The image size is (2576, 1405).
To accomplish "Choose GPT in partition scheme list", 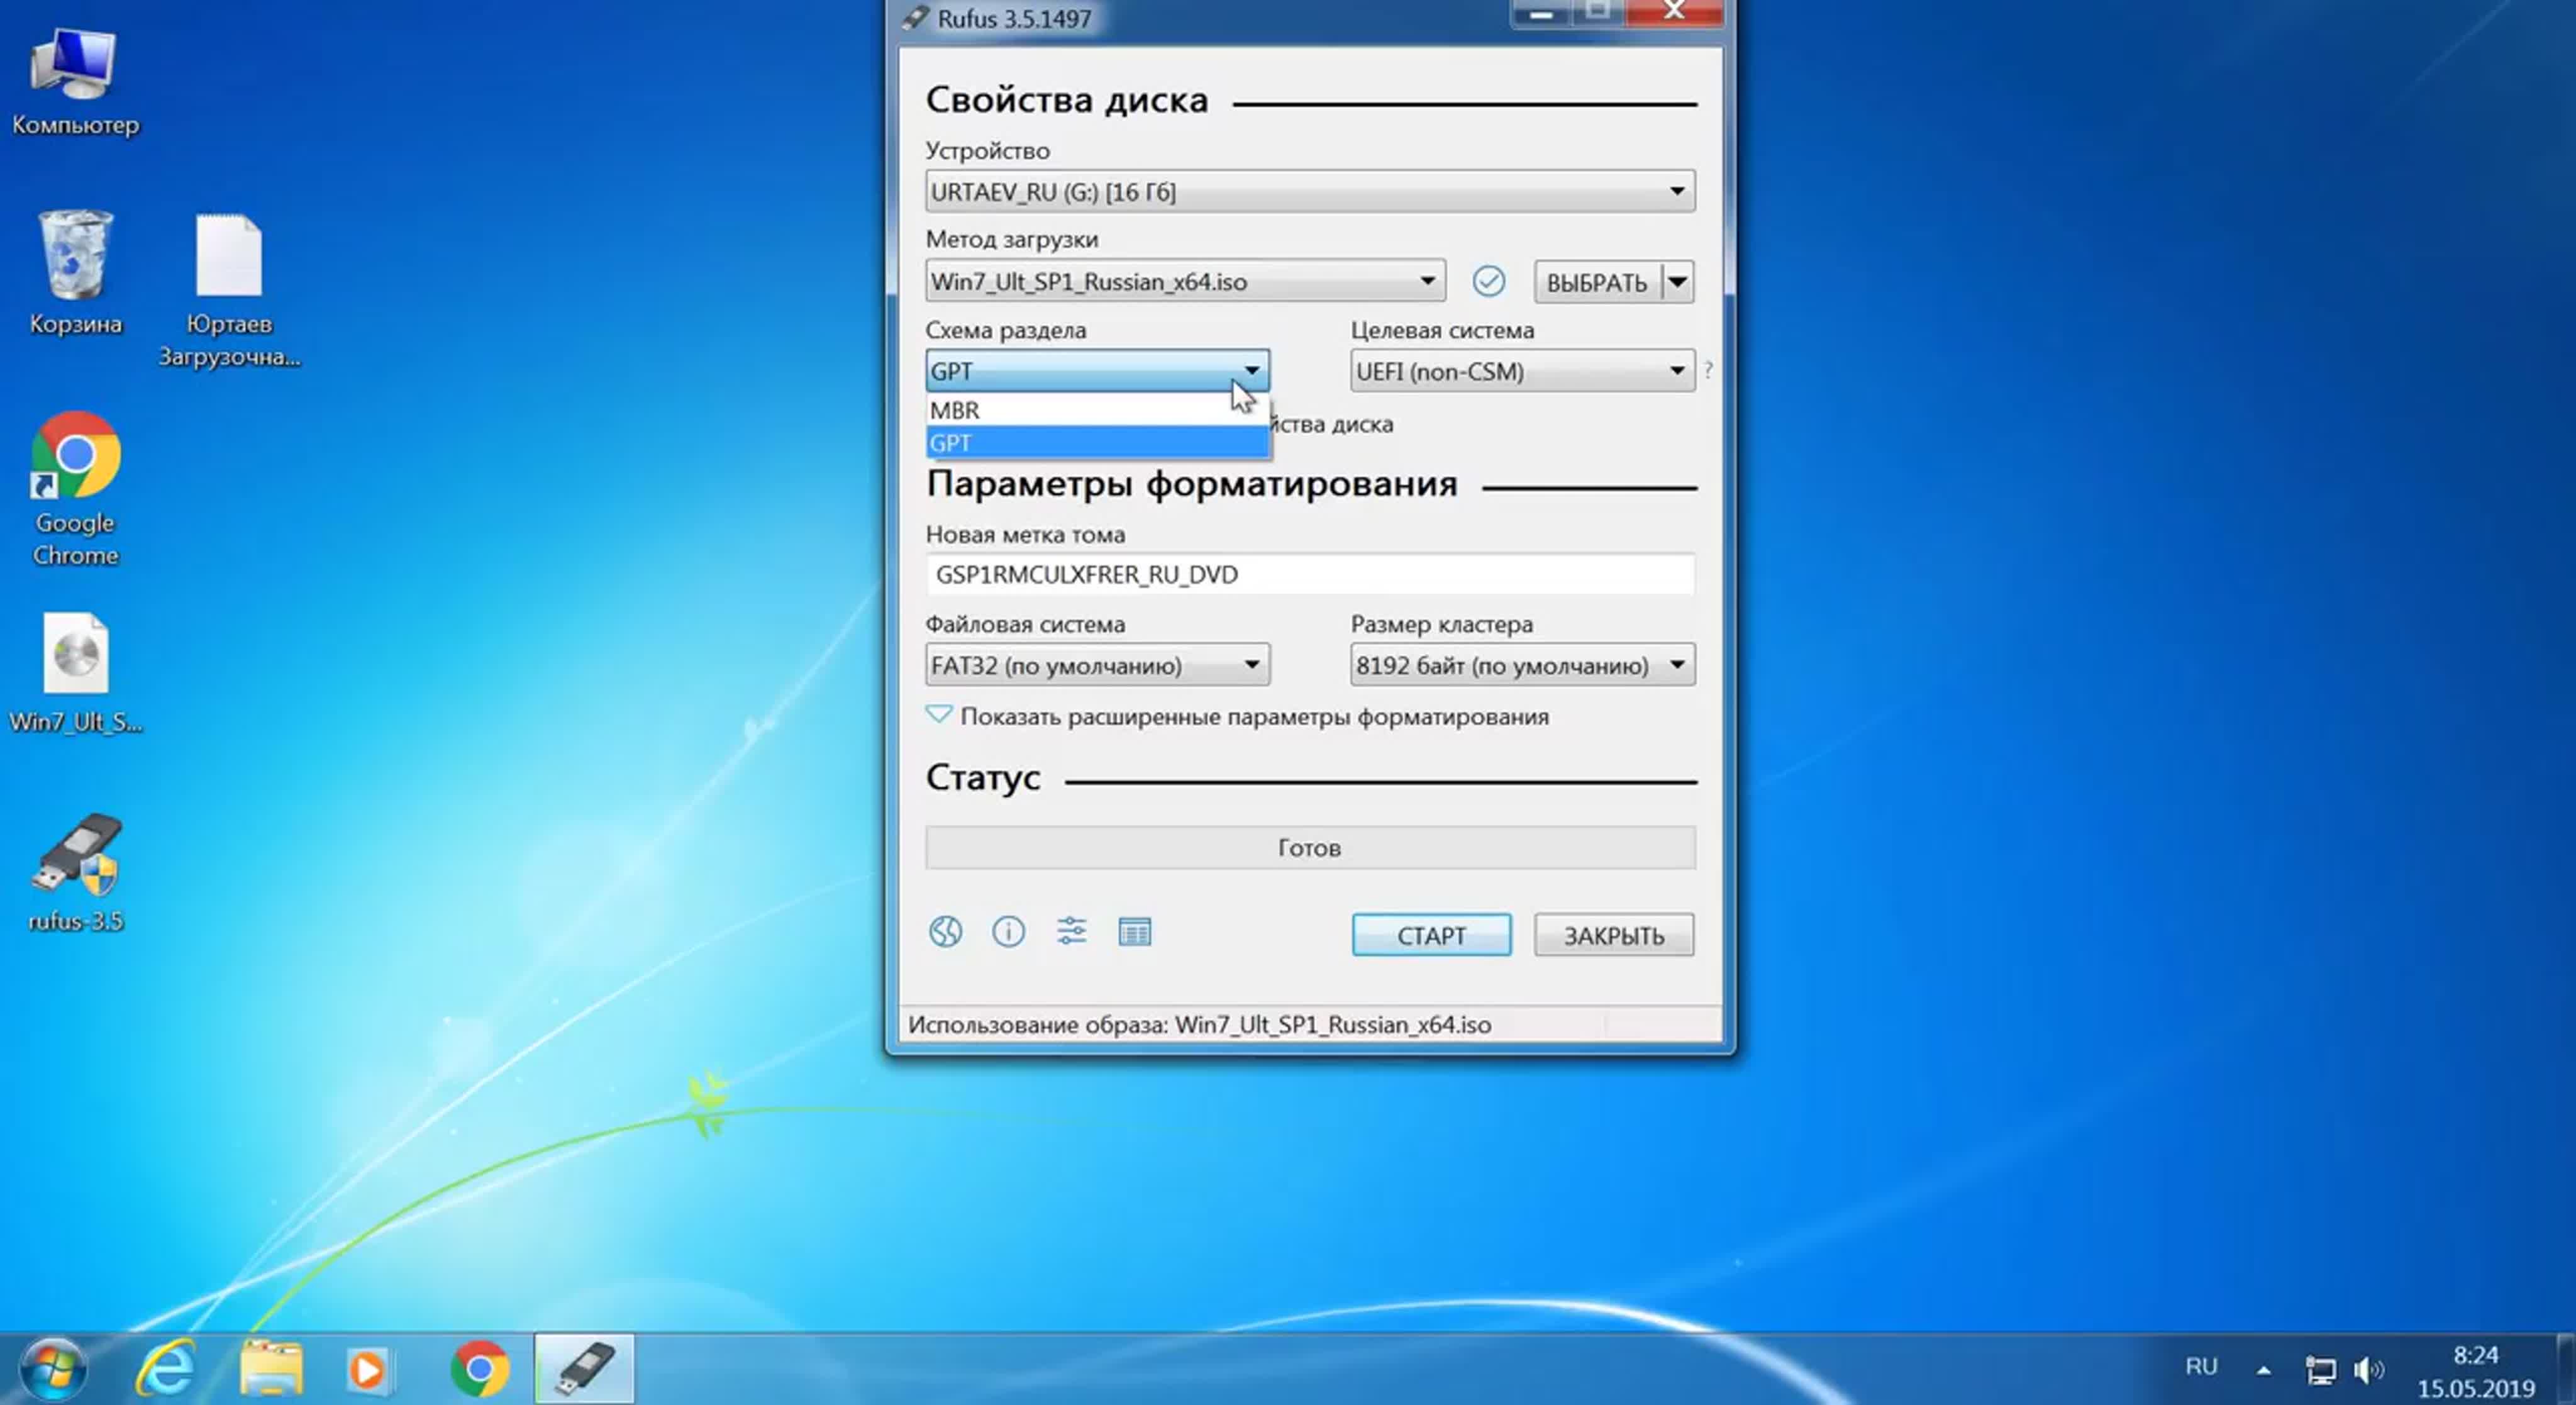I will pos(1097,442).
